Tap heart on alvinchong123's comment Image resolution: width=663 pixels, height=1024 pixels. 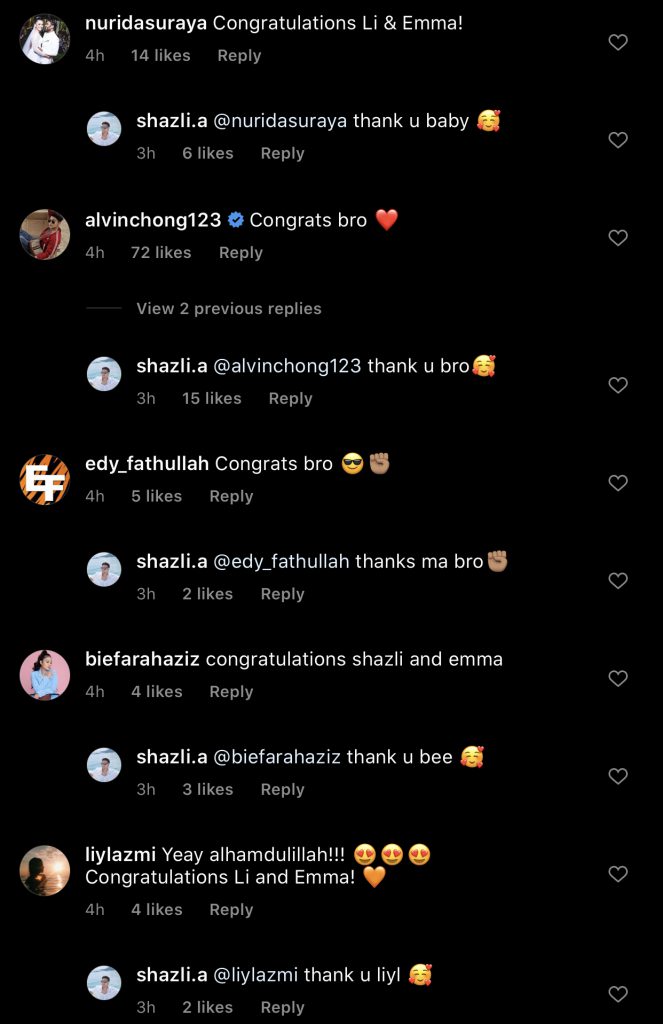click(x=618, y=238)
